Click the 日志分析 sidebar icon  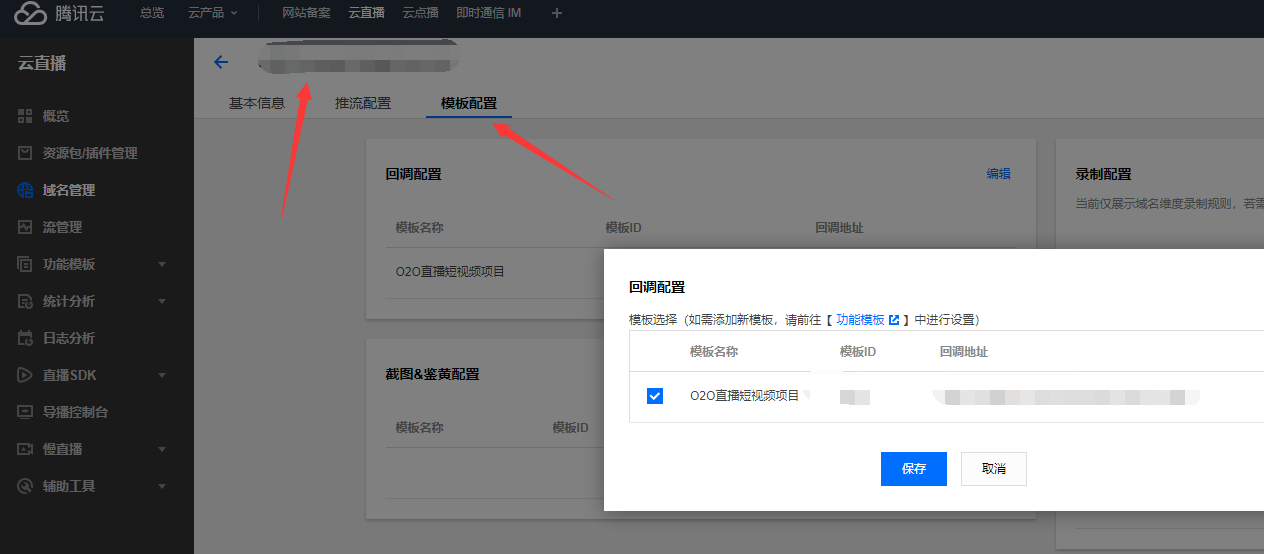pyautogui.click(x=25, y=338)
